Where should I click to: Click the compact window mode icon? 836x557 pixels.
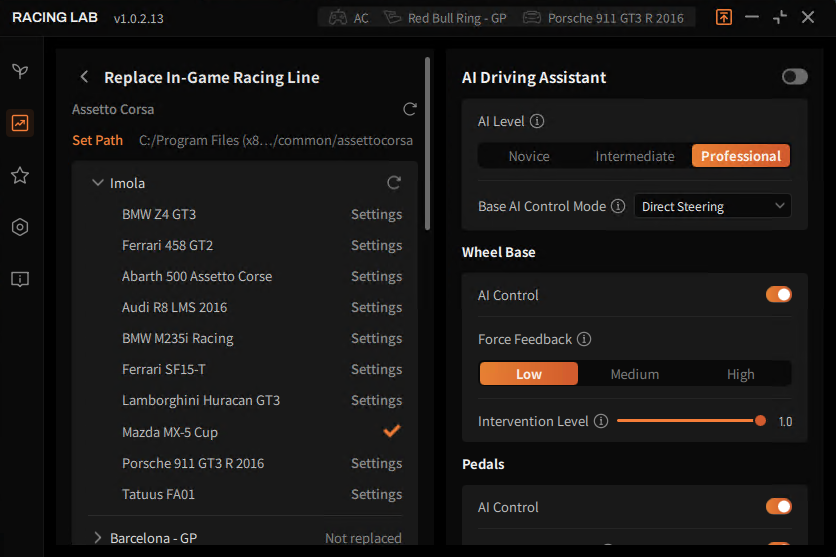[779, 18]
